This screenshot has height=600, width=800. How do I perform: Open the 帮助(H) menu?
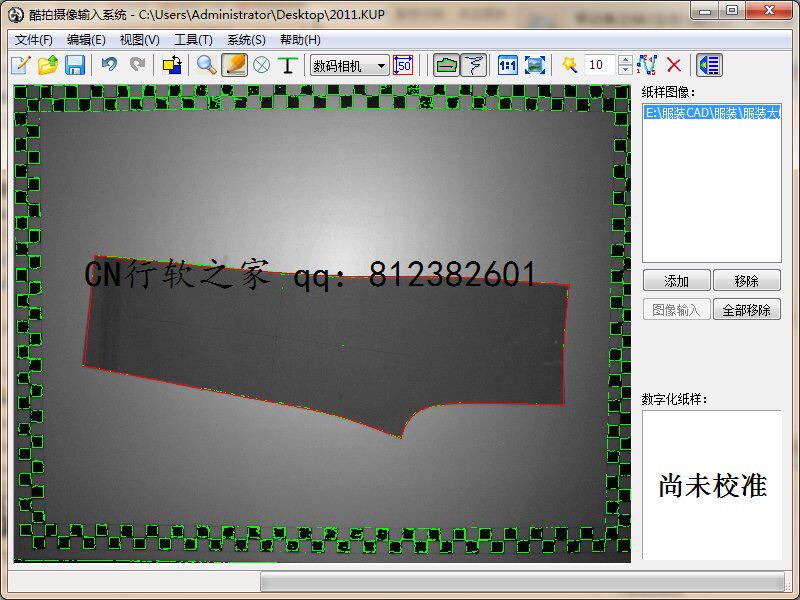[301, 40]
